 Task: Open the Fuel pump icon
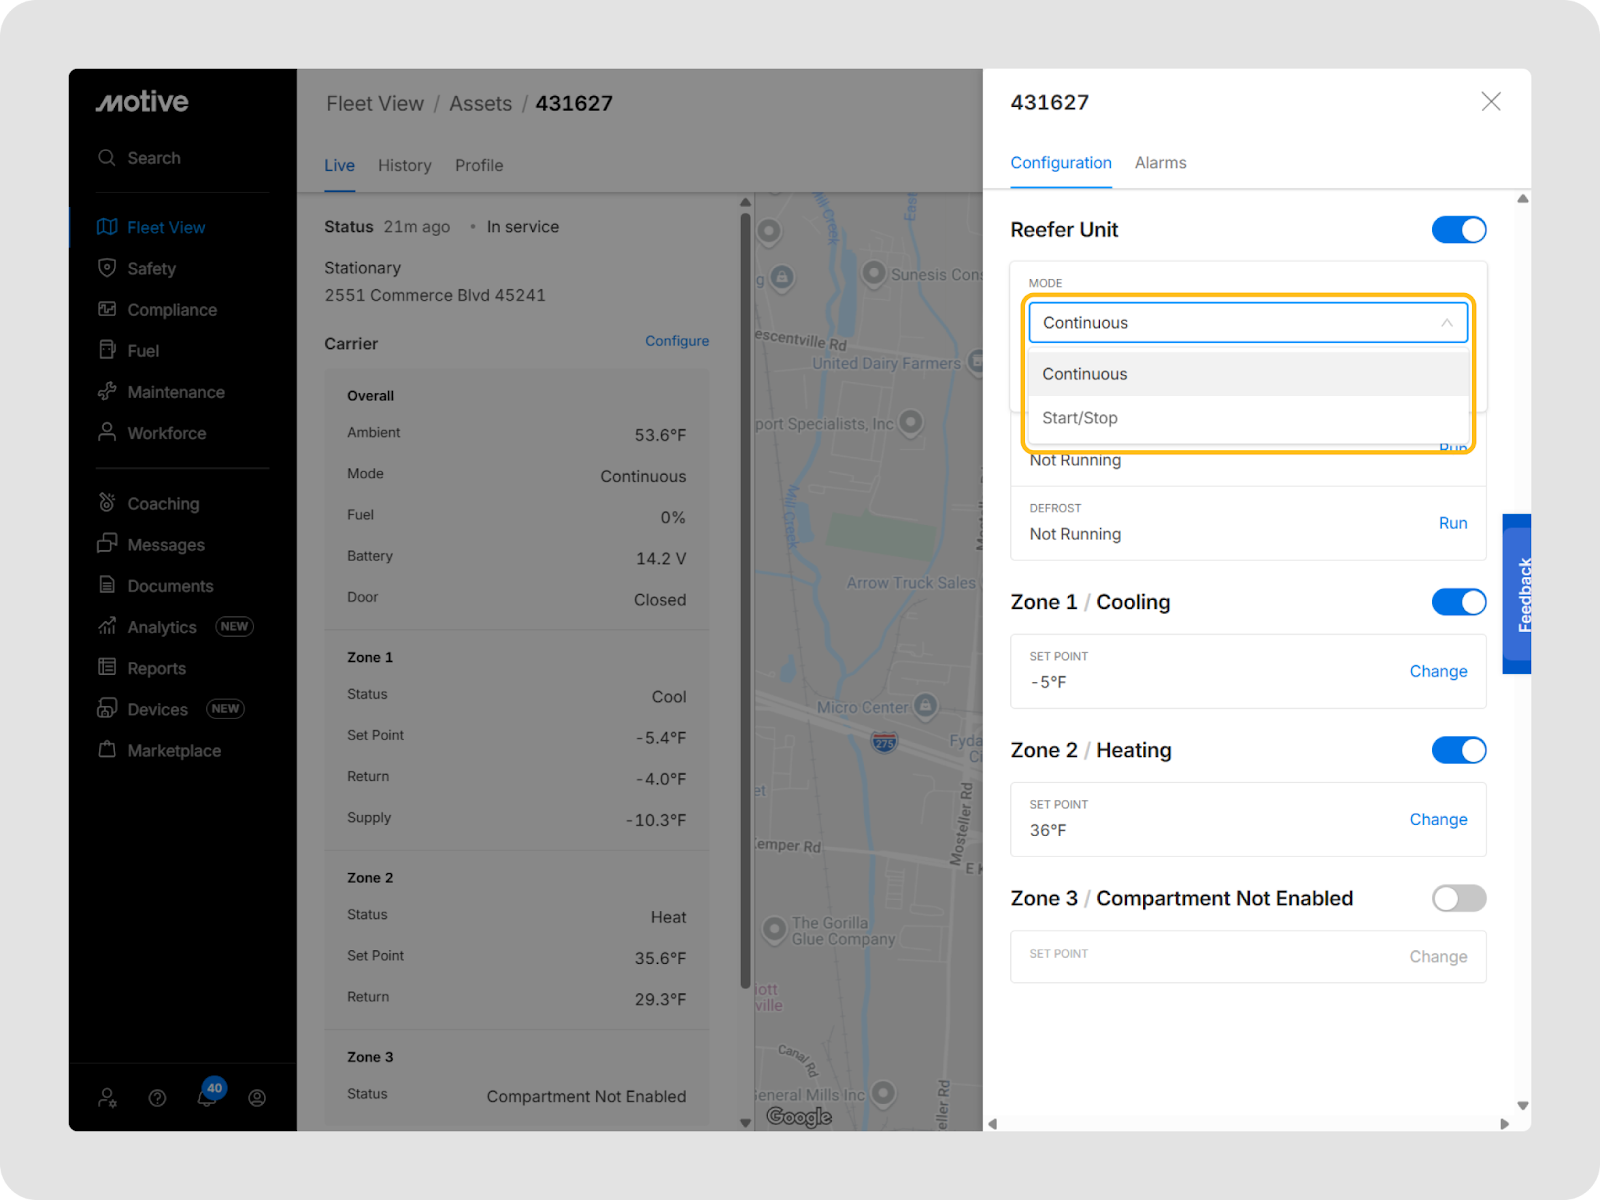coord(107,350)
